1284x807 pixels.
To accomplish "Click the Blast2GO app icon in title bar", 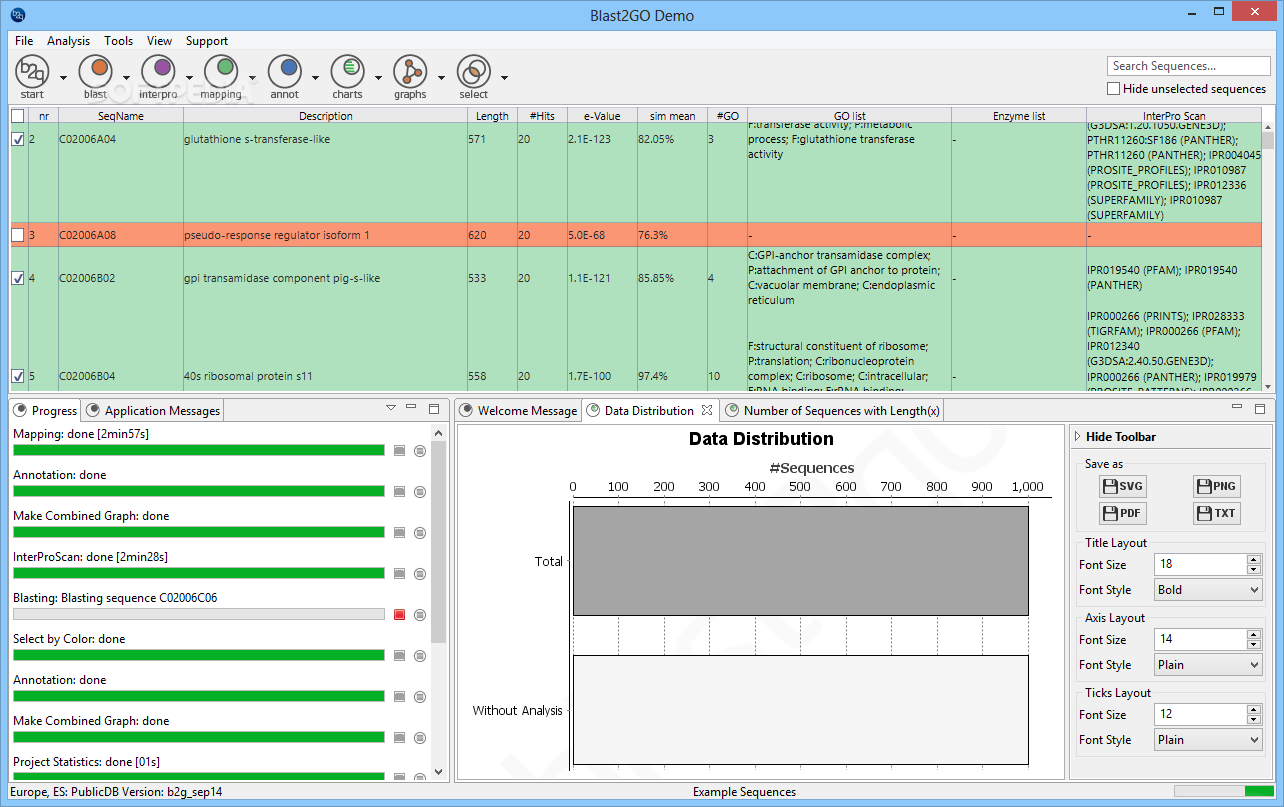I will point(18,15).
